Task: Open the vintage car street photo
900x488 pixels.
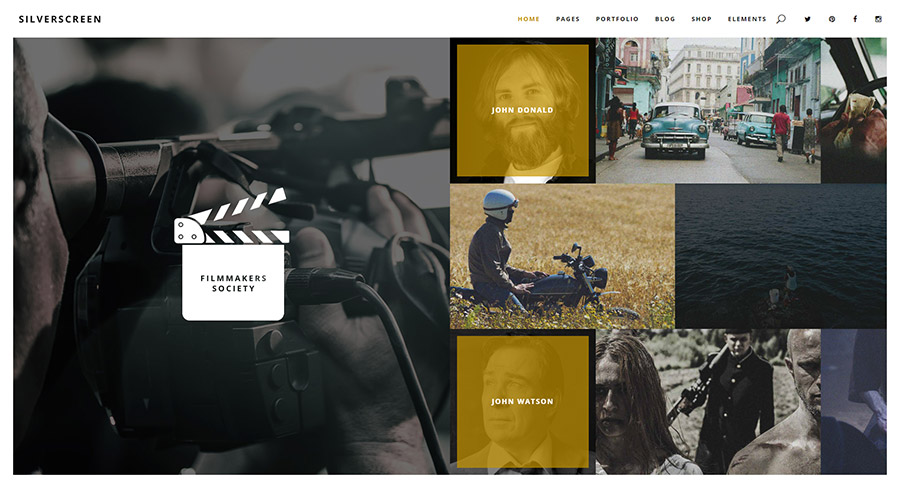Action: (708, 110)
